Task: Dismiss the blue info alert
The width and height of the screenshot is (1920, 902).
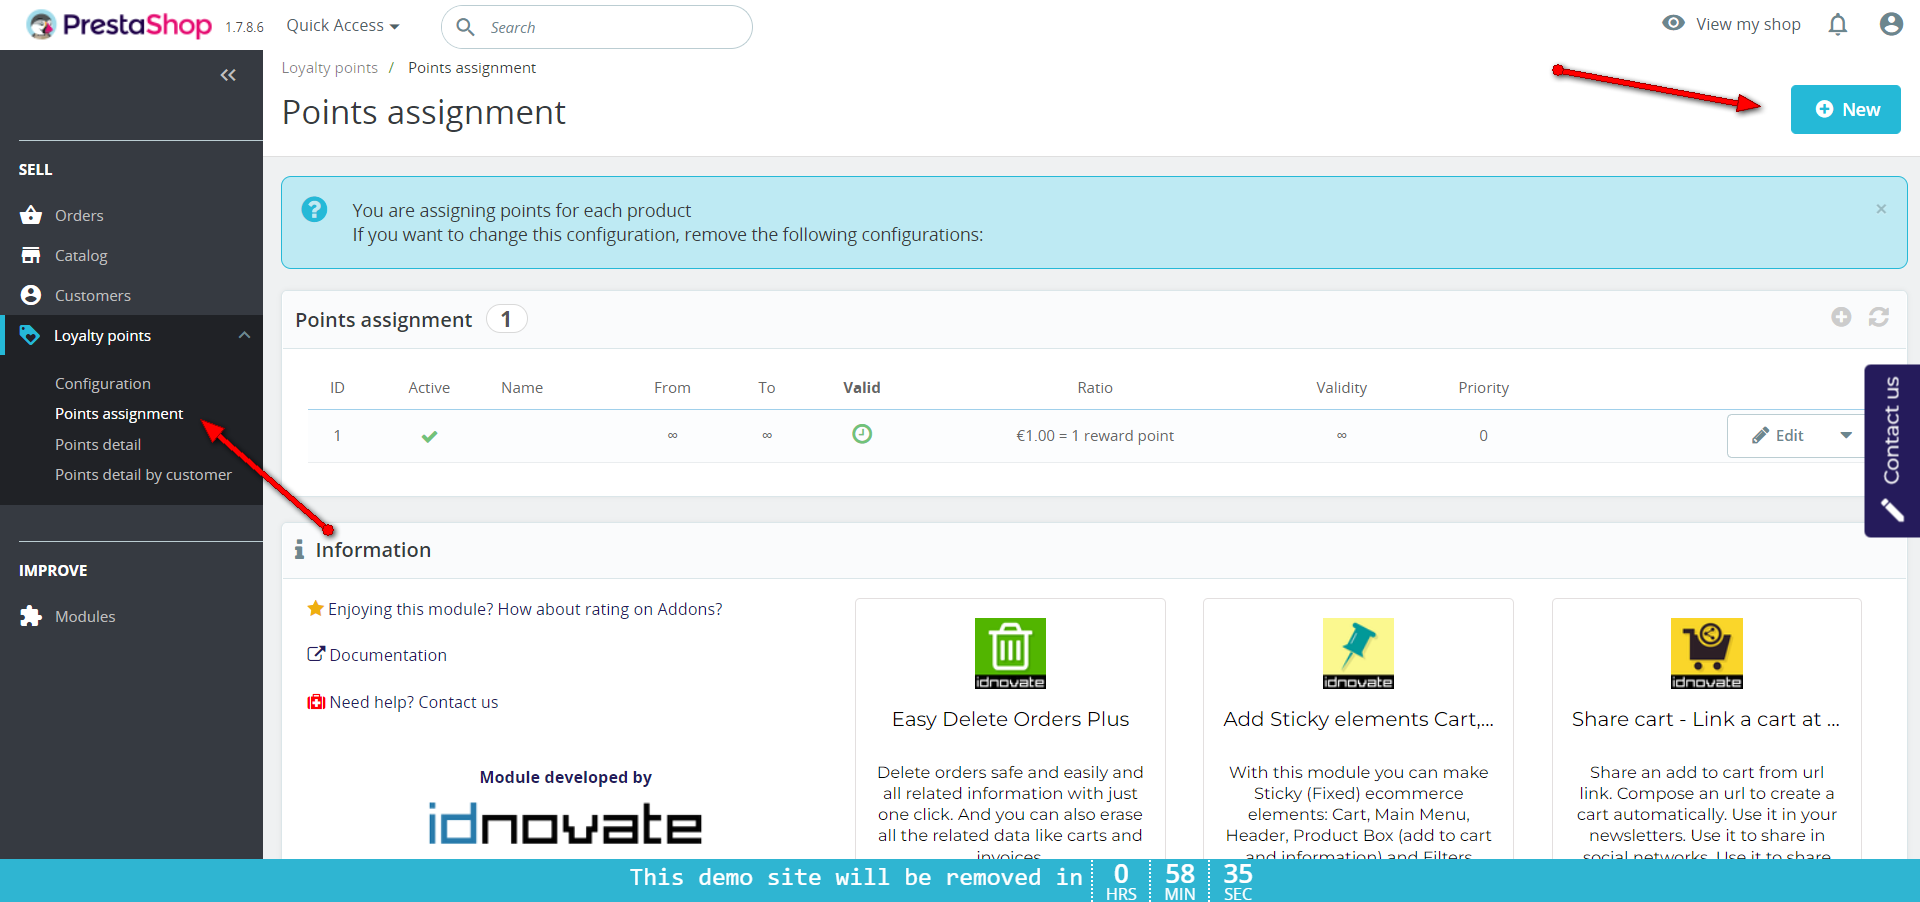Action: tap(1881, 209)
